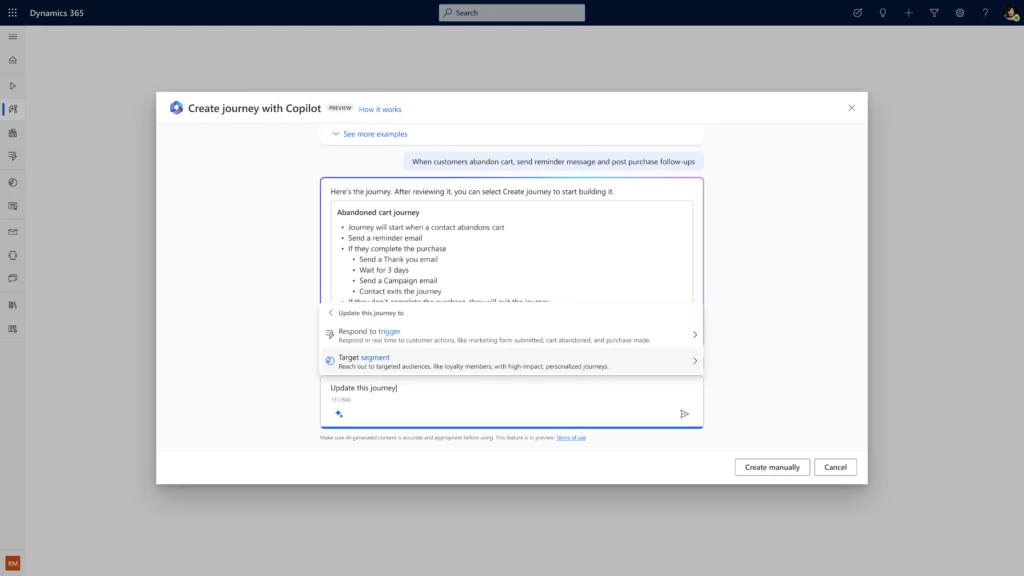Screen dimensions: 1024x576
Task: Click the quick create plus icon
Action: (907, 12)
